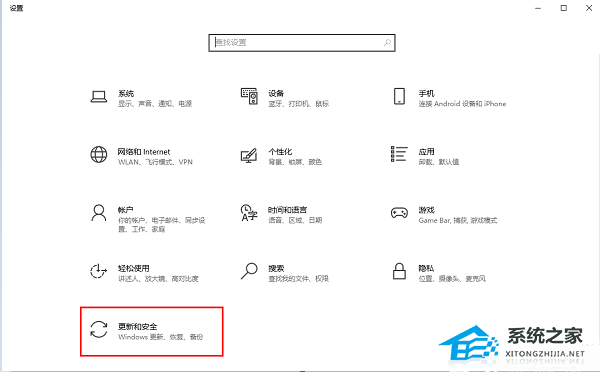Click the 设备 keyboard and speaker icon

[249, 96]
